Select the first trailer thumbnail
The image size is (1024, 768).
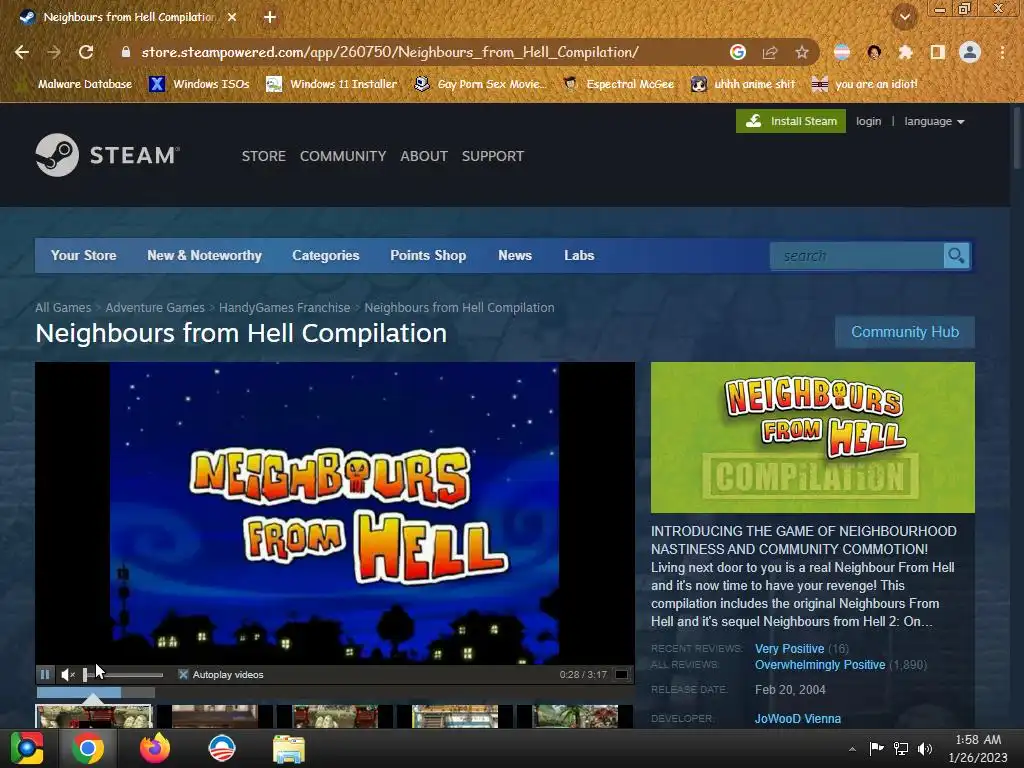coord(94,716)
